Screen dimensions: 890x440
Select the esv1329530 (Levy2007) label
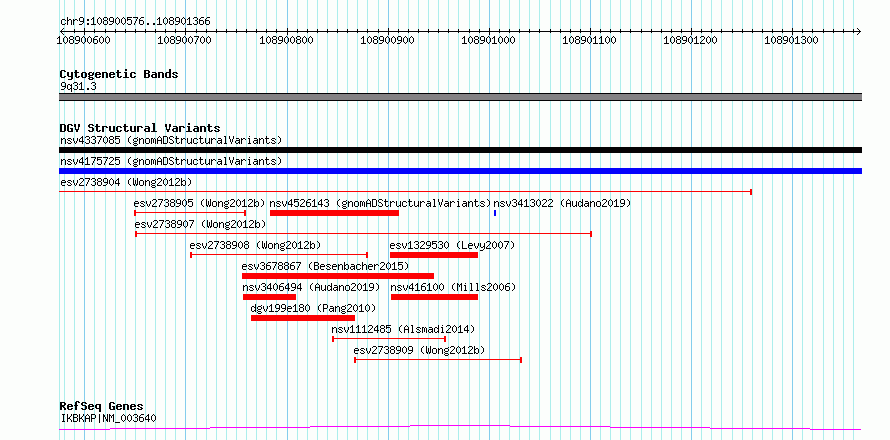[452, 245]
